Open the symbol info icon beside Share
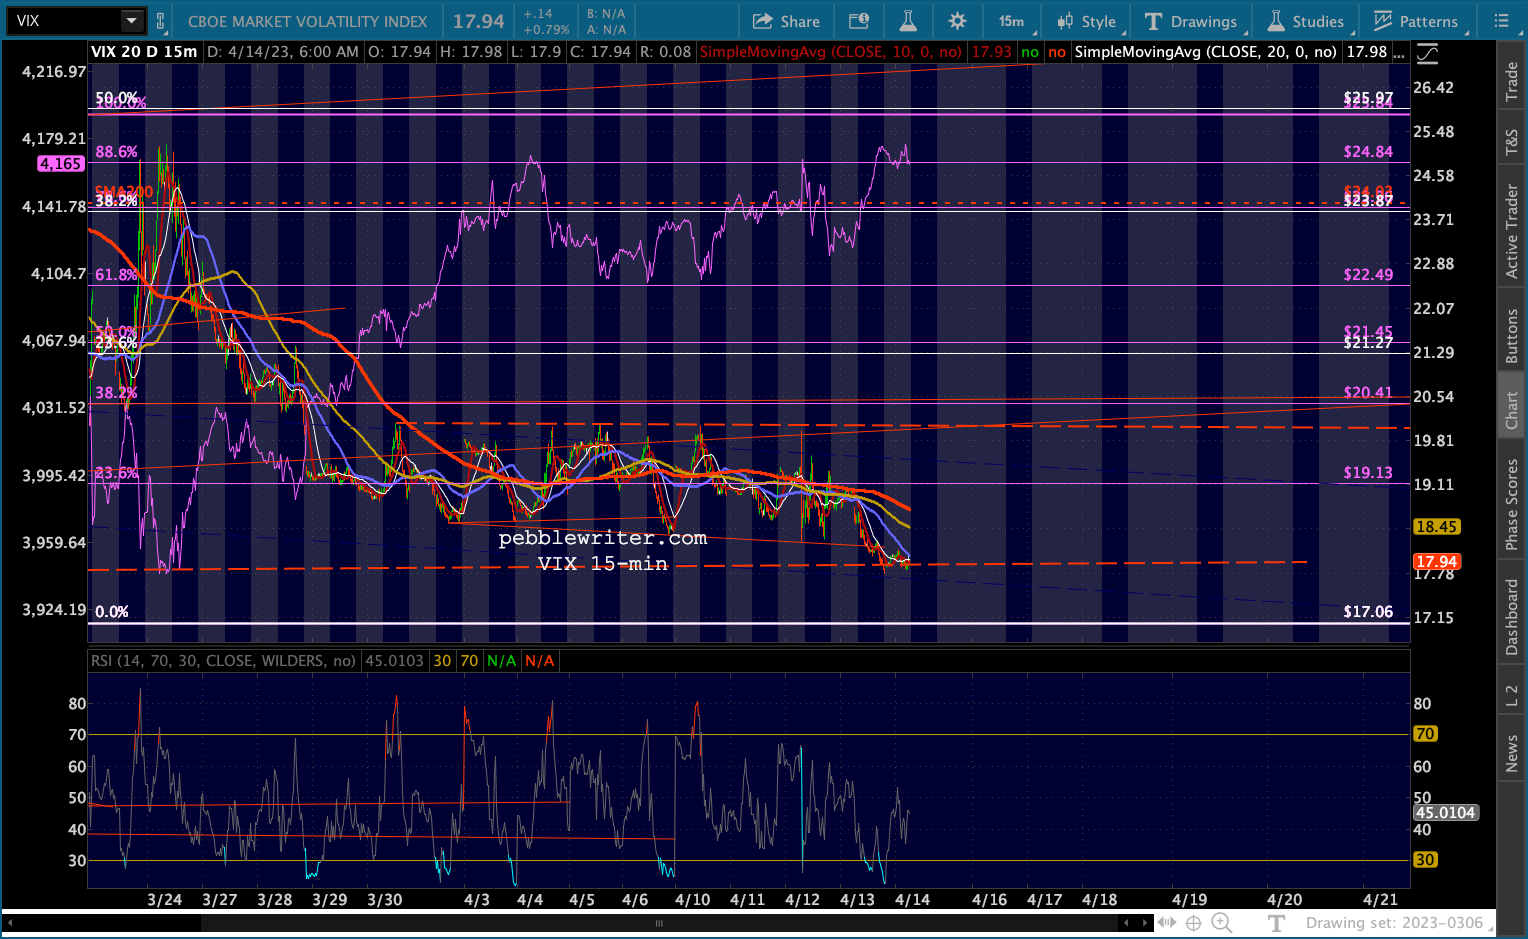The image size is (1528, 939). coord(858,21)
